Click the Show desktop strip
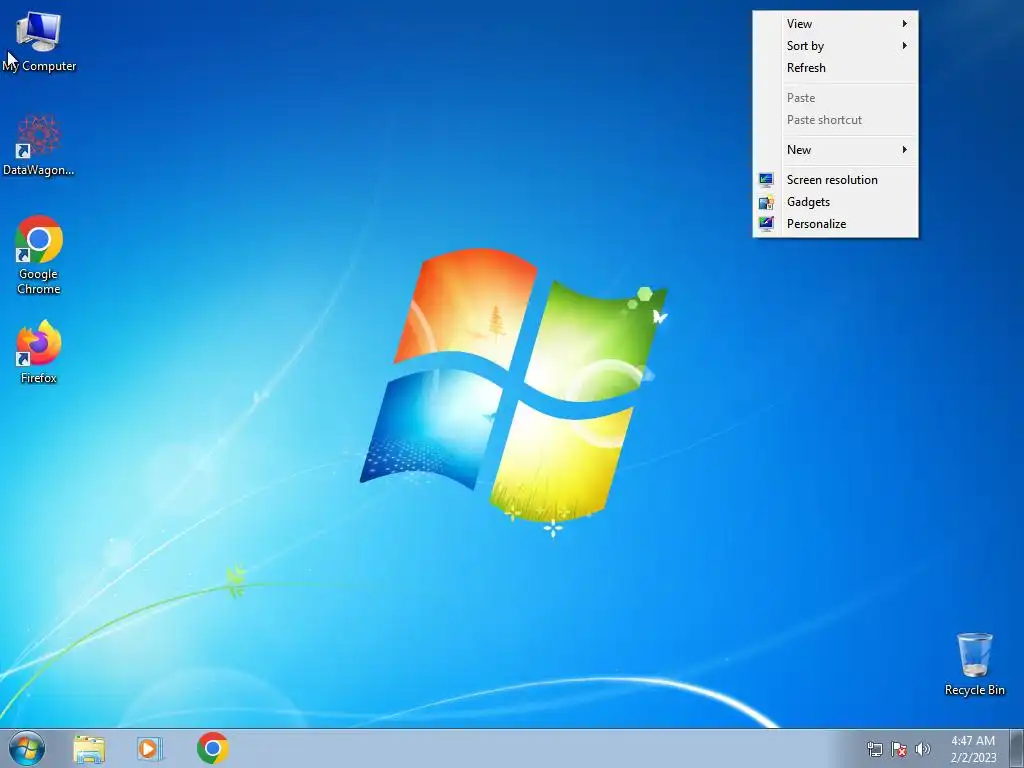The image size is (1024, 768). coord(1017,748)
